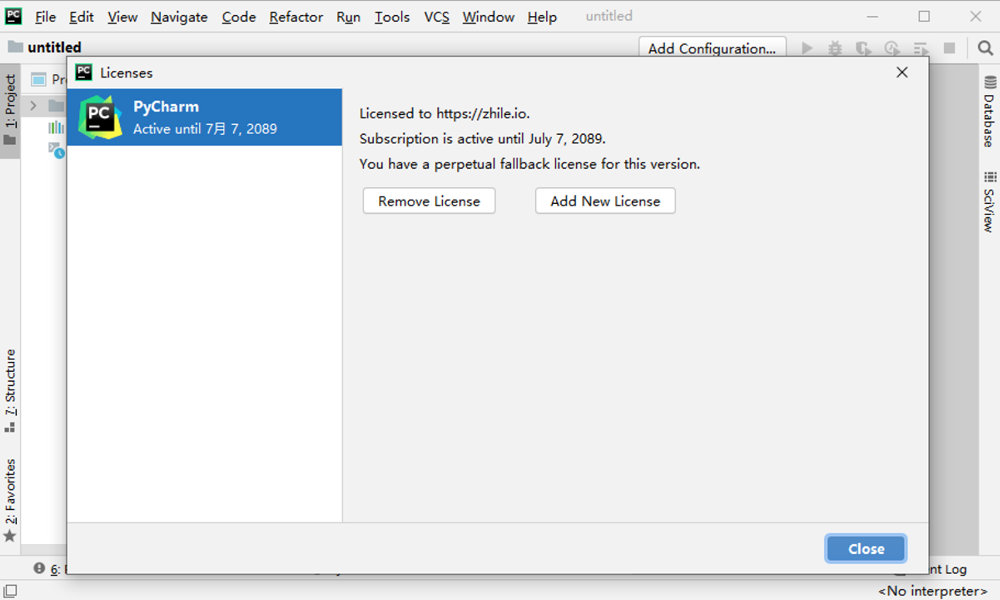1000x600 pixels.
Task: Open the Tools menu
Action: tap(392, 17)
